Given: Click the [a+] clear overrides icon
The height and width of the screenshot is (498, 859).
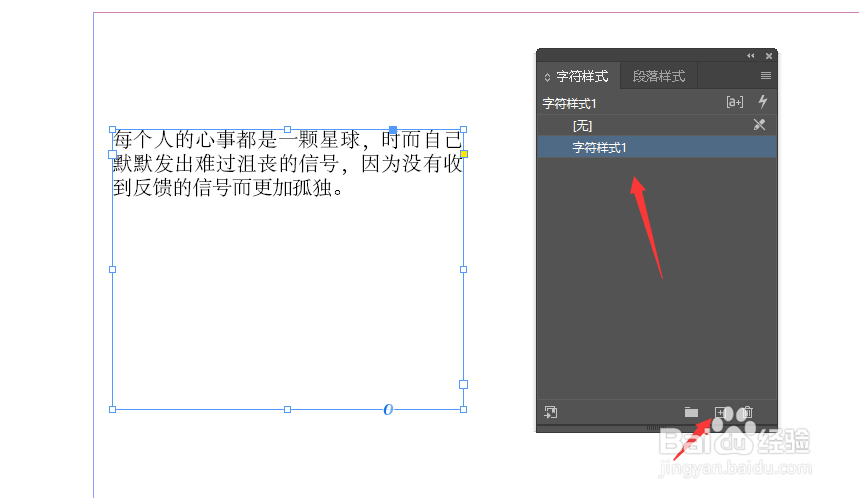Looking at the screenshot, I should point(735,102).
